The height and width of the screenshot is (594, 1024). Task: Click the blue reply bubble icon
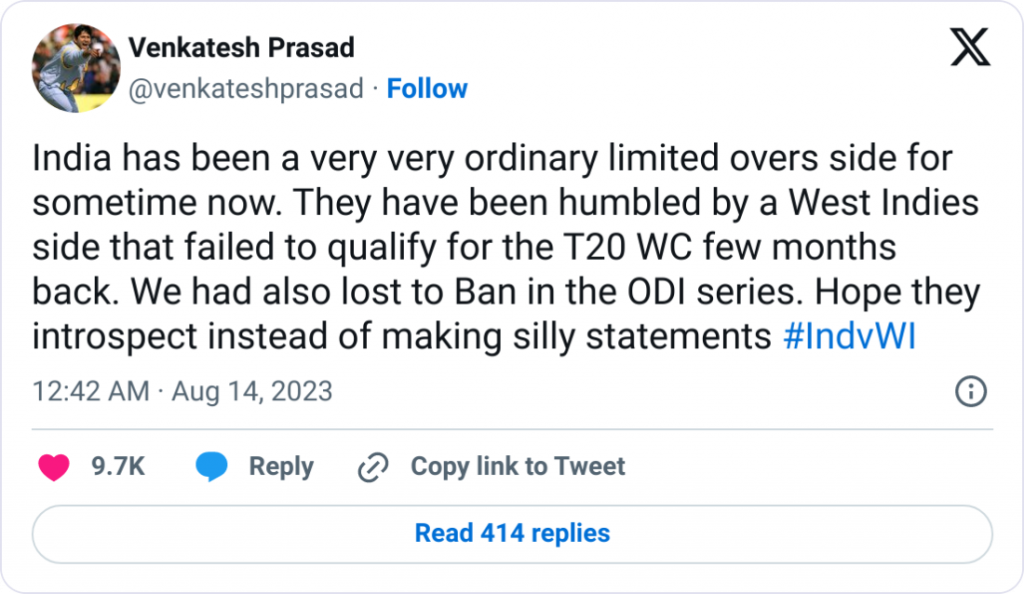coord(211,466)
